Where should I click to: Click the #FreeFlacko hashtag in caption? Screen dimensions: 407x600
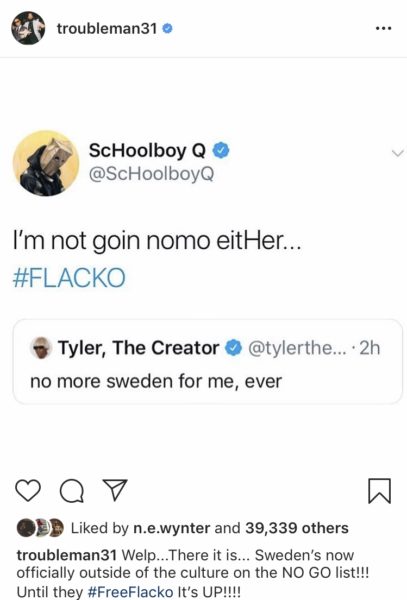point(130,592)
